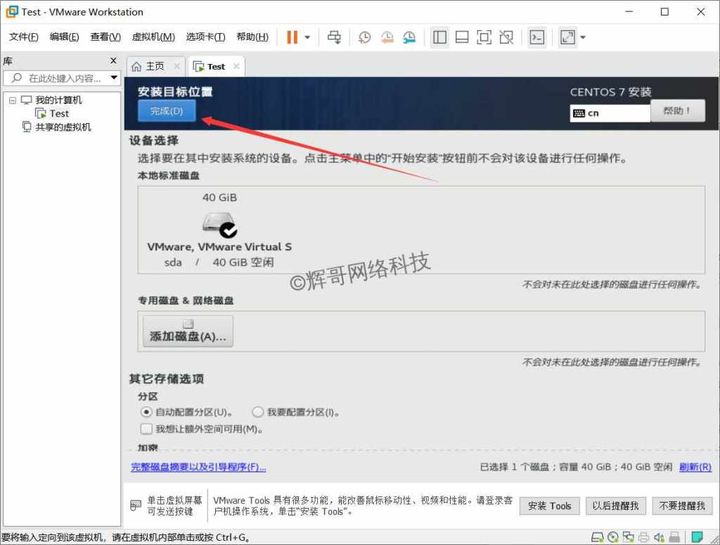Enter full screen mode icon

[x=484, y=37]
